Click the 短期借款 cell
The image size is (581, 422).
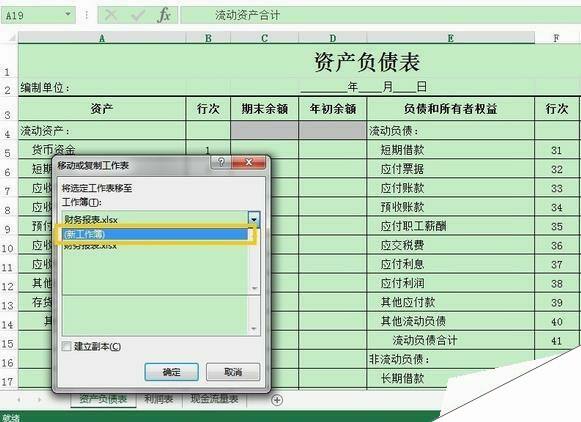tap(451, 150)
